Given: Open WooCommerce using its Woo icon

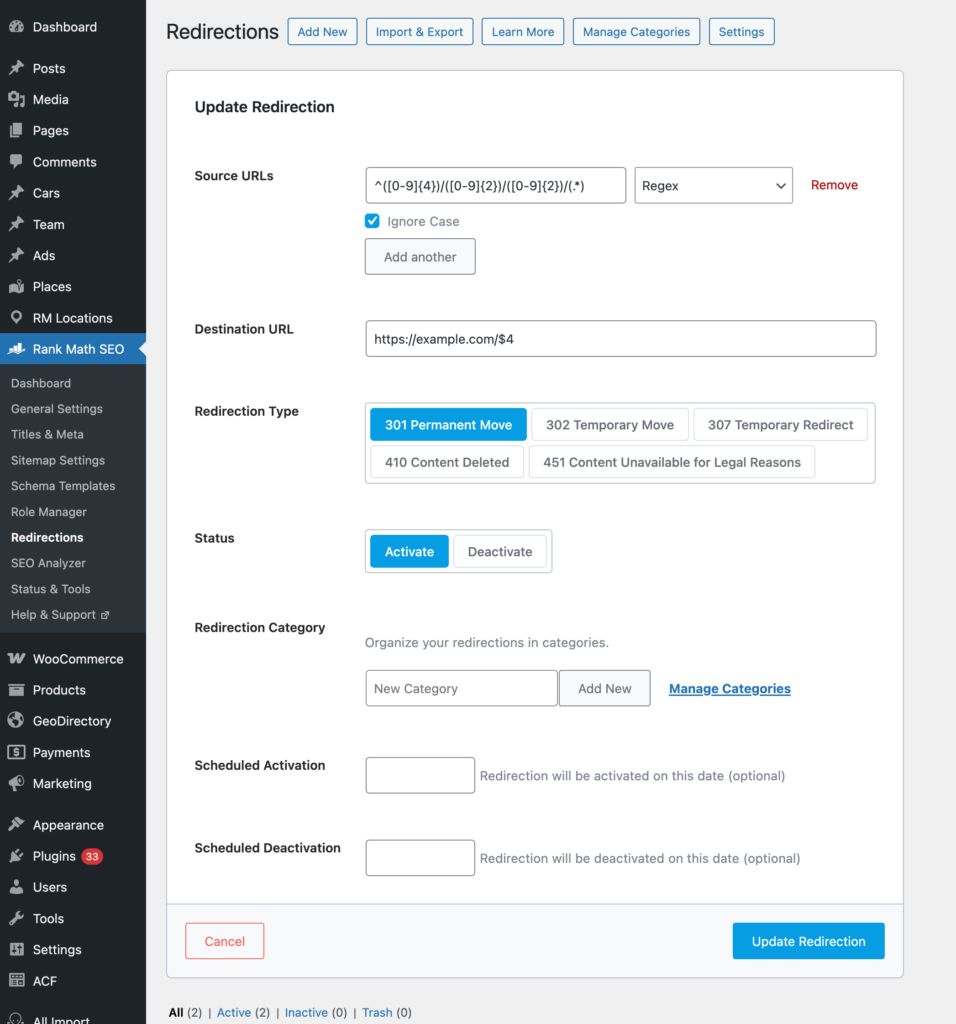Looking at the screenshot, I should click(x=16, y=659).
